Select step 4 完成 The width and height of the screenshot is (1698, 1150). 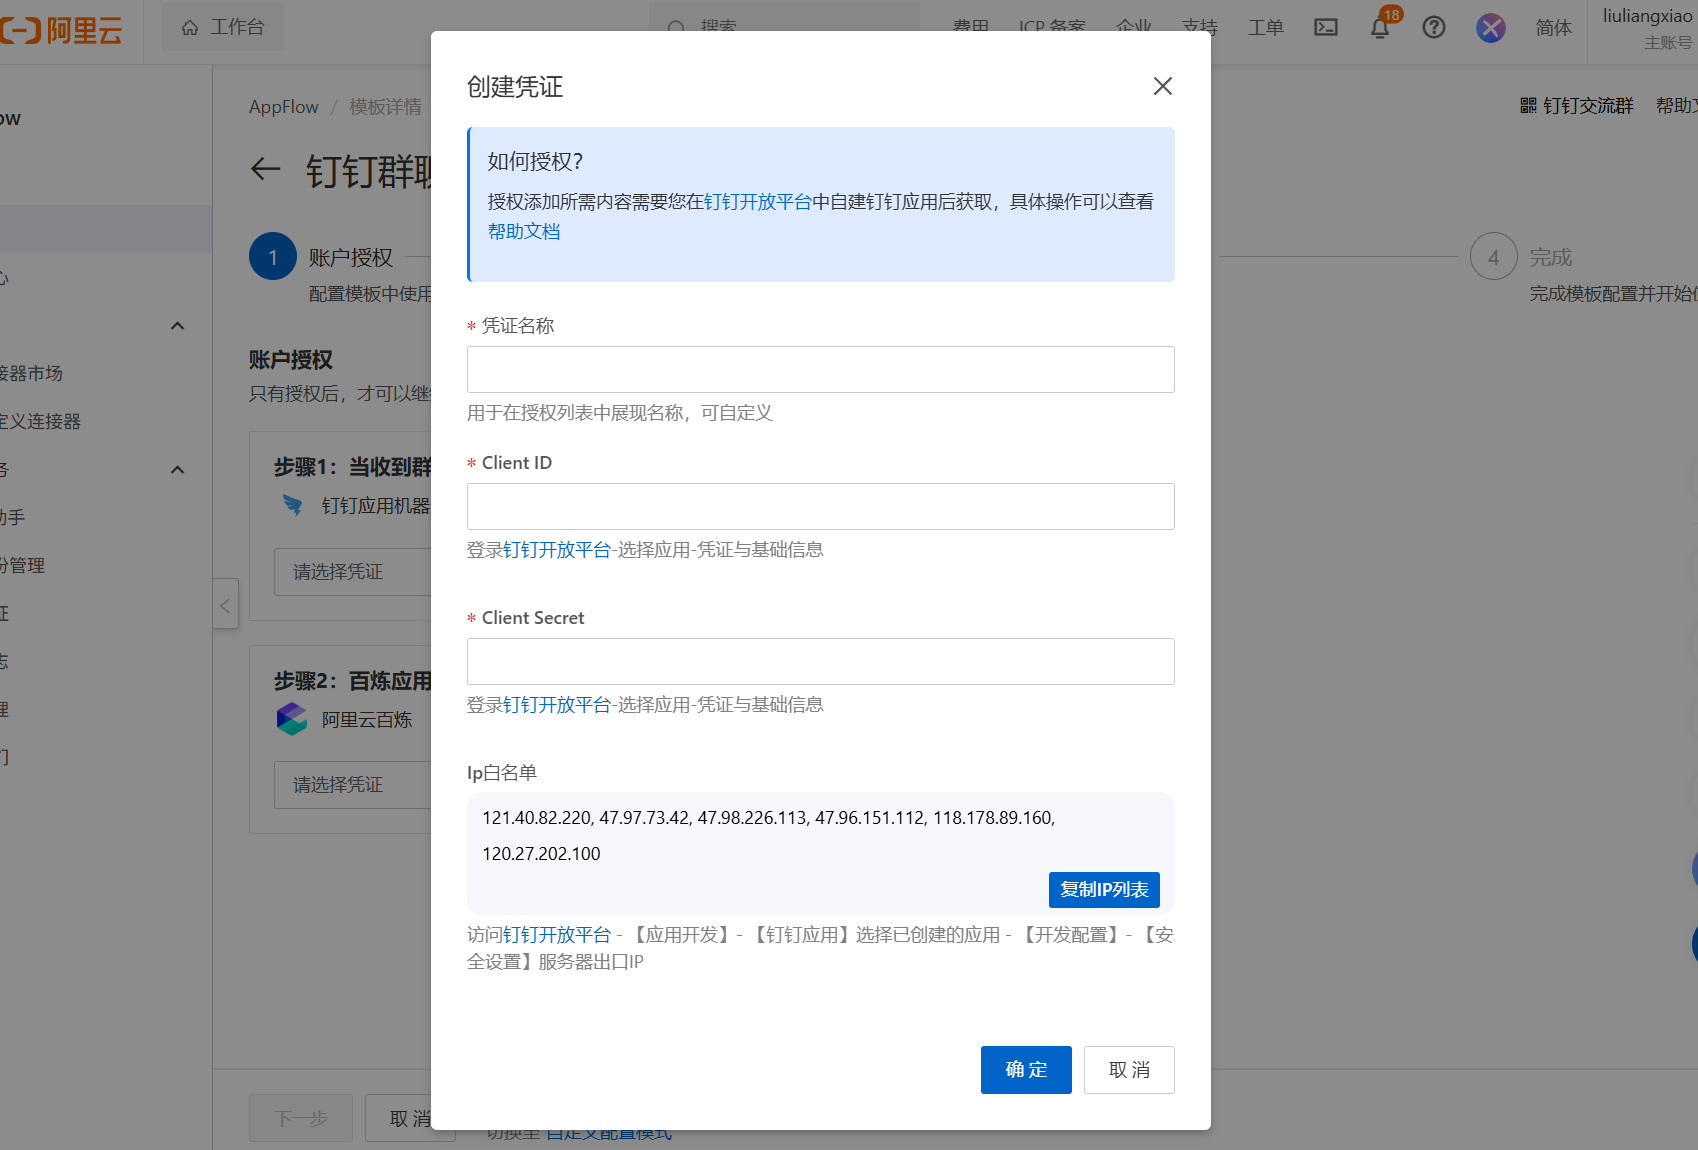(x=1494, y=257)
